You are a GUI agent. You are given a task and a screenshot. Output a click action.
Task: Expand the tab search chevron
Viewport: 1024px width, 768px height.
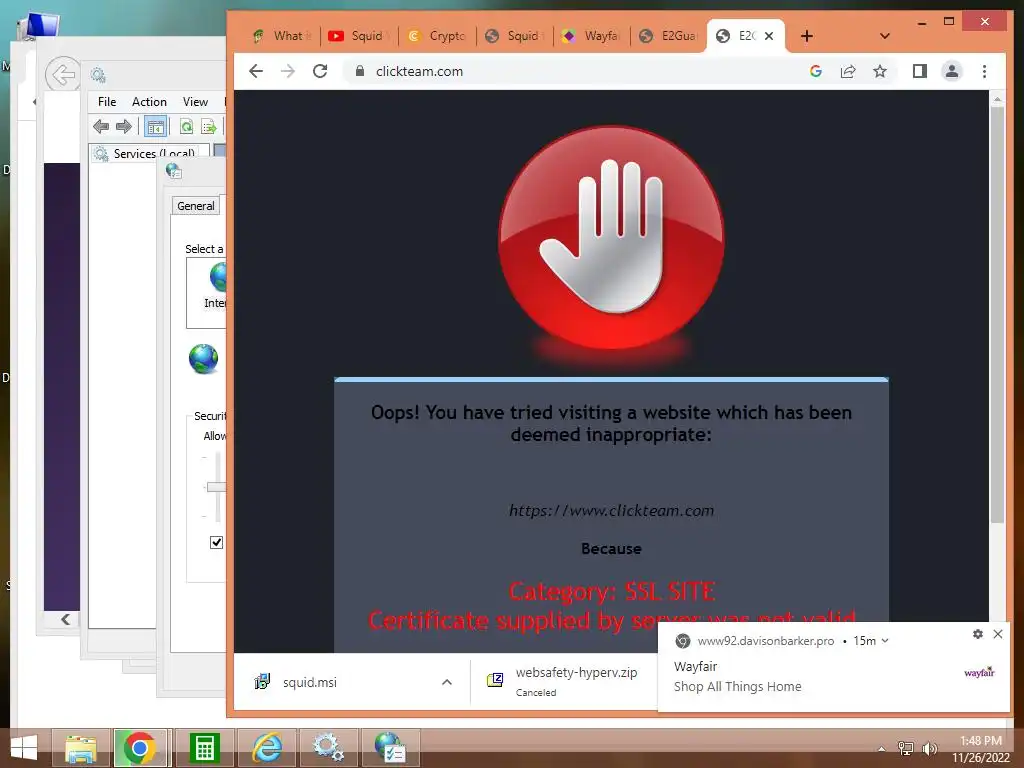[x=885, y=36]
